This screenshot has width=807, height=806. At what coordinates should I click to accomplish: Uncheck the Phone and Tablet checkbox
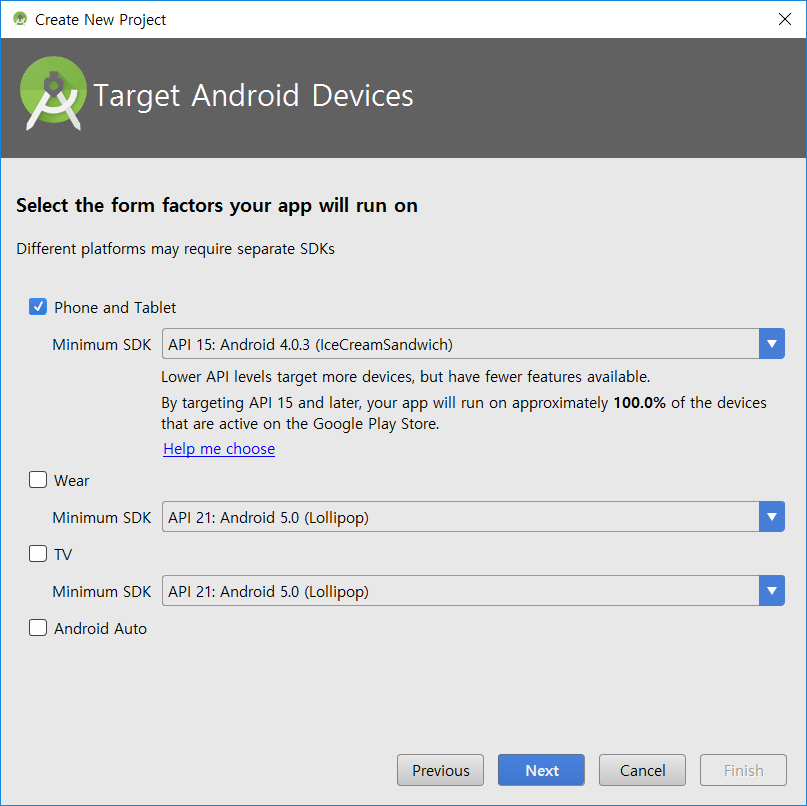[38, 307]
